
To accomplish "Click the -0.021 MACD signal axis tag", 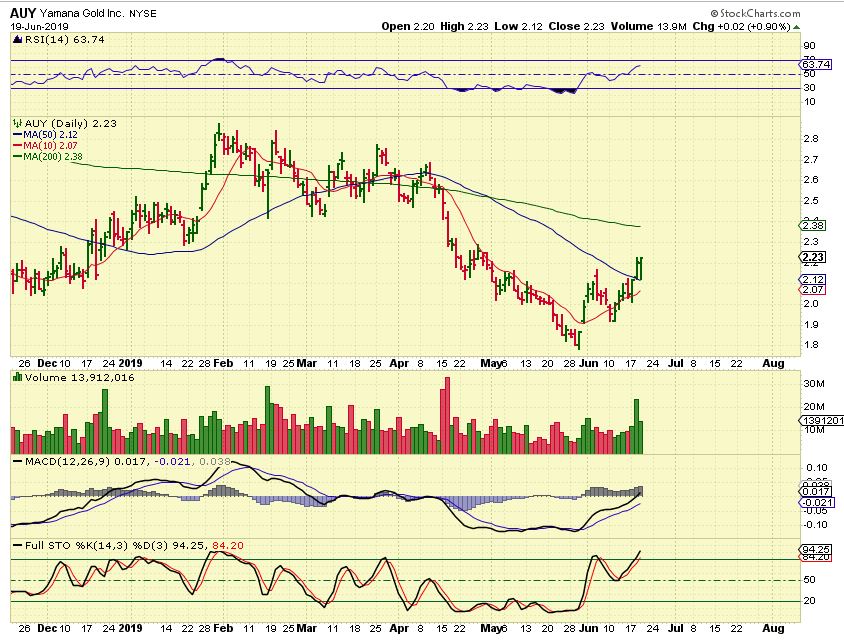I will click(818, 502).
